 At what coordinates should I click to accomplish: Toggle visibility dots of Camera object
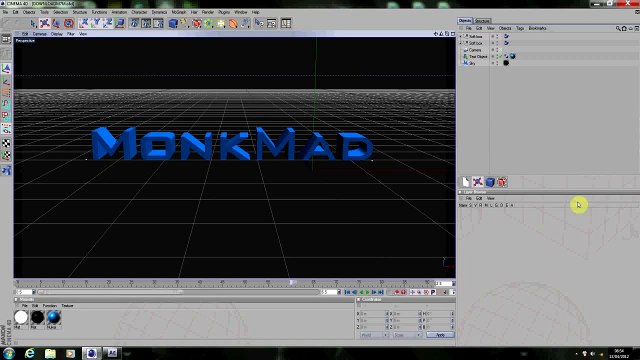(x=497, y=50)
